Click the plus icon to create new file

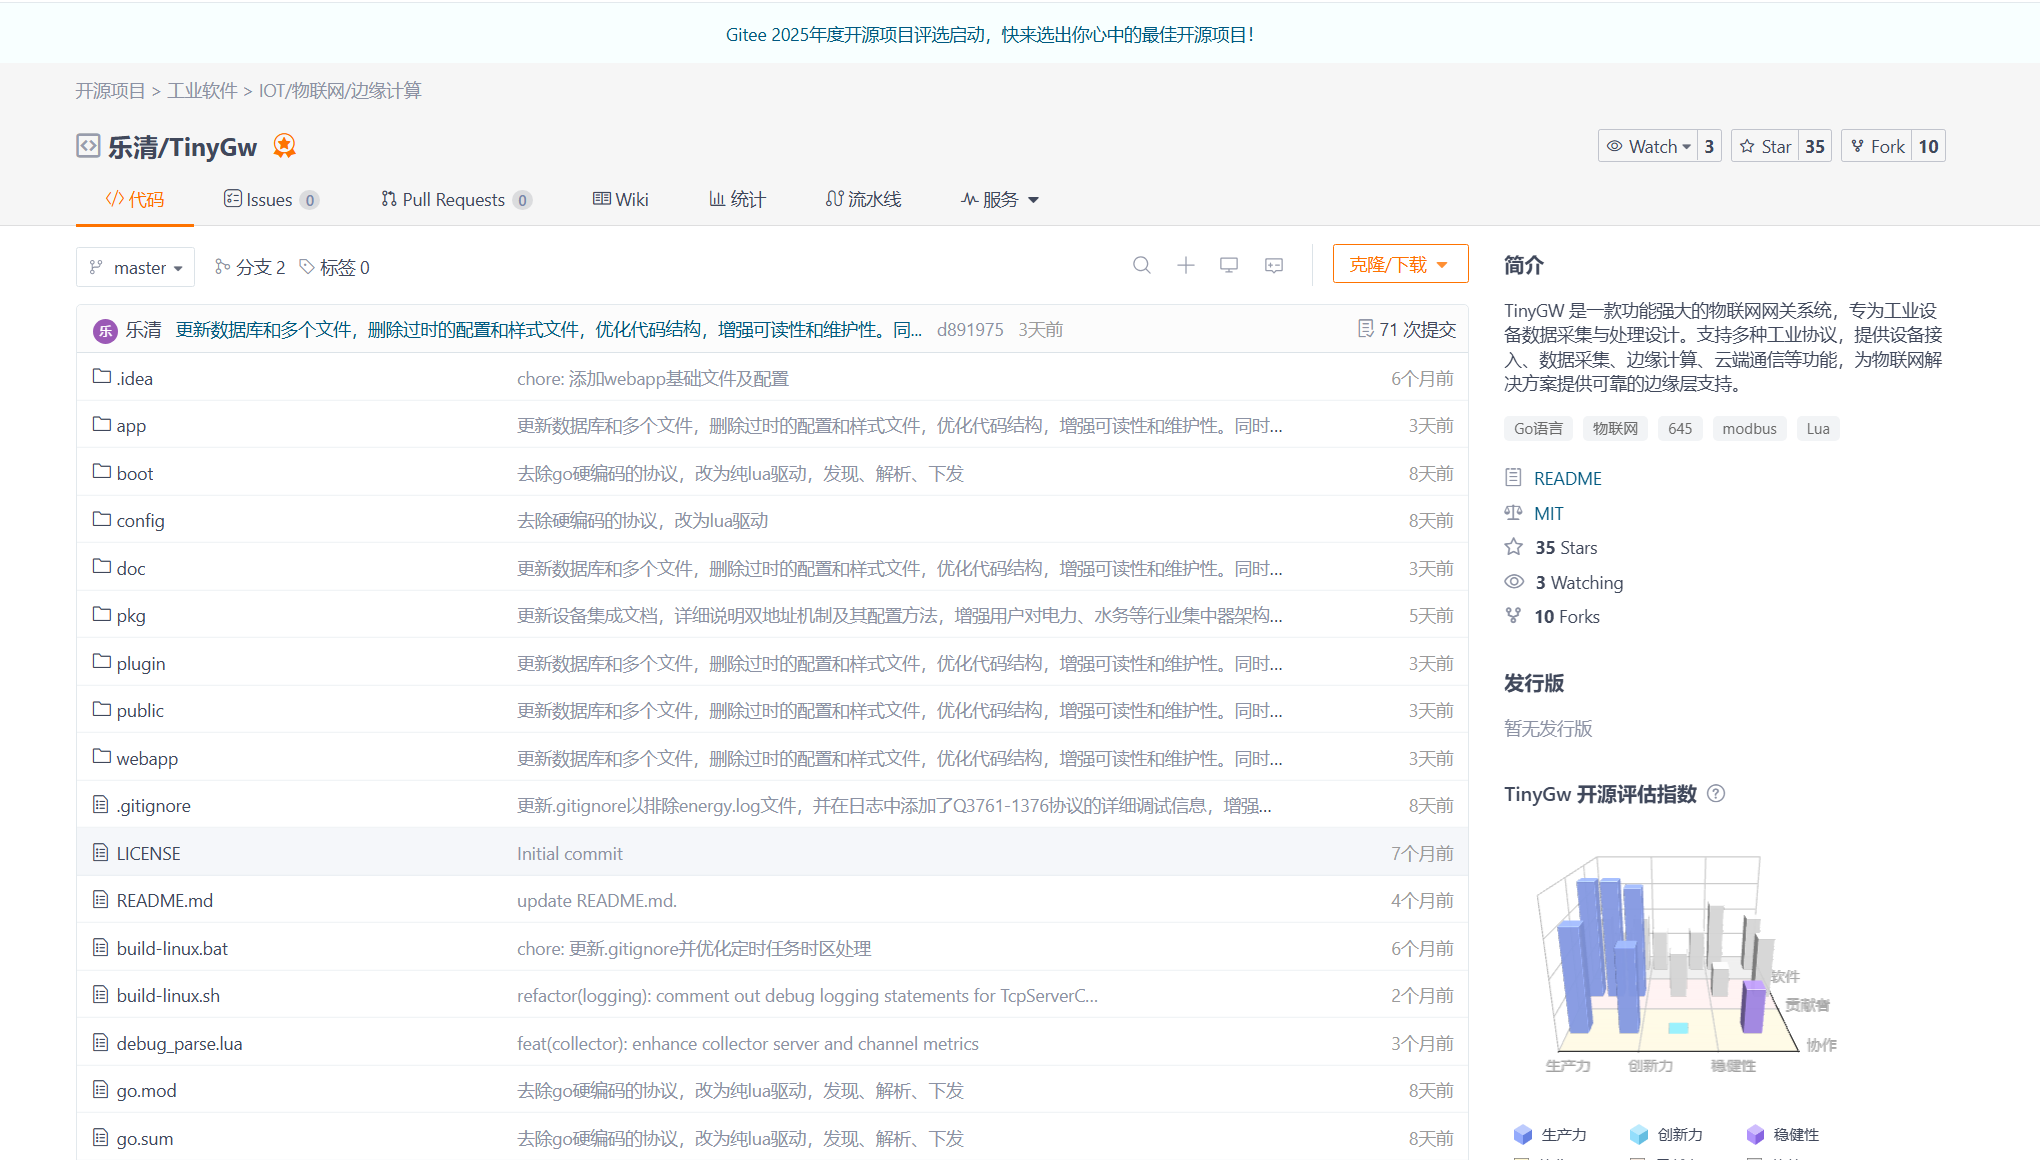(x=1185, y=265)
